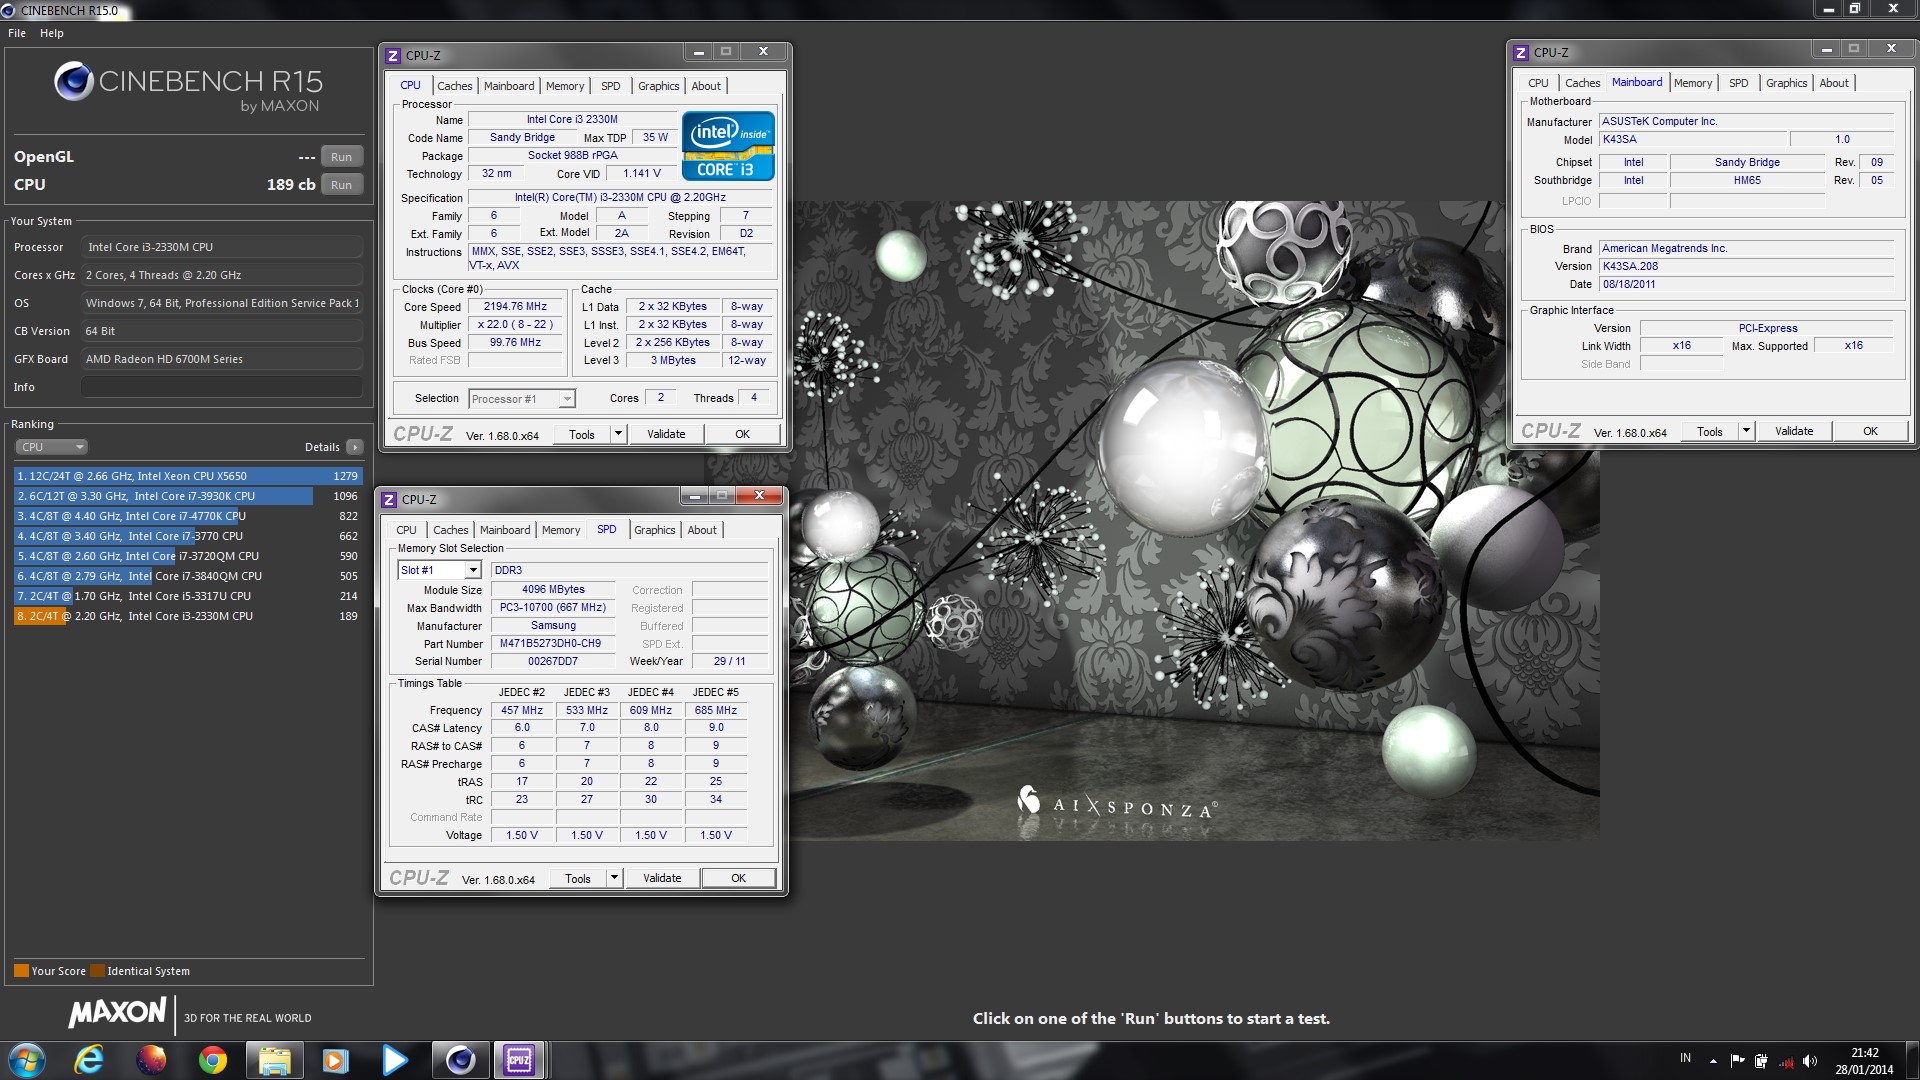
Task: Click the CPU-Z title icon in Mainboard window
Action: coord(1521,53)
